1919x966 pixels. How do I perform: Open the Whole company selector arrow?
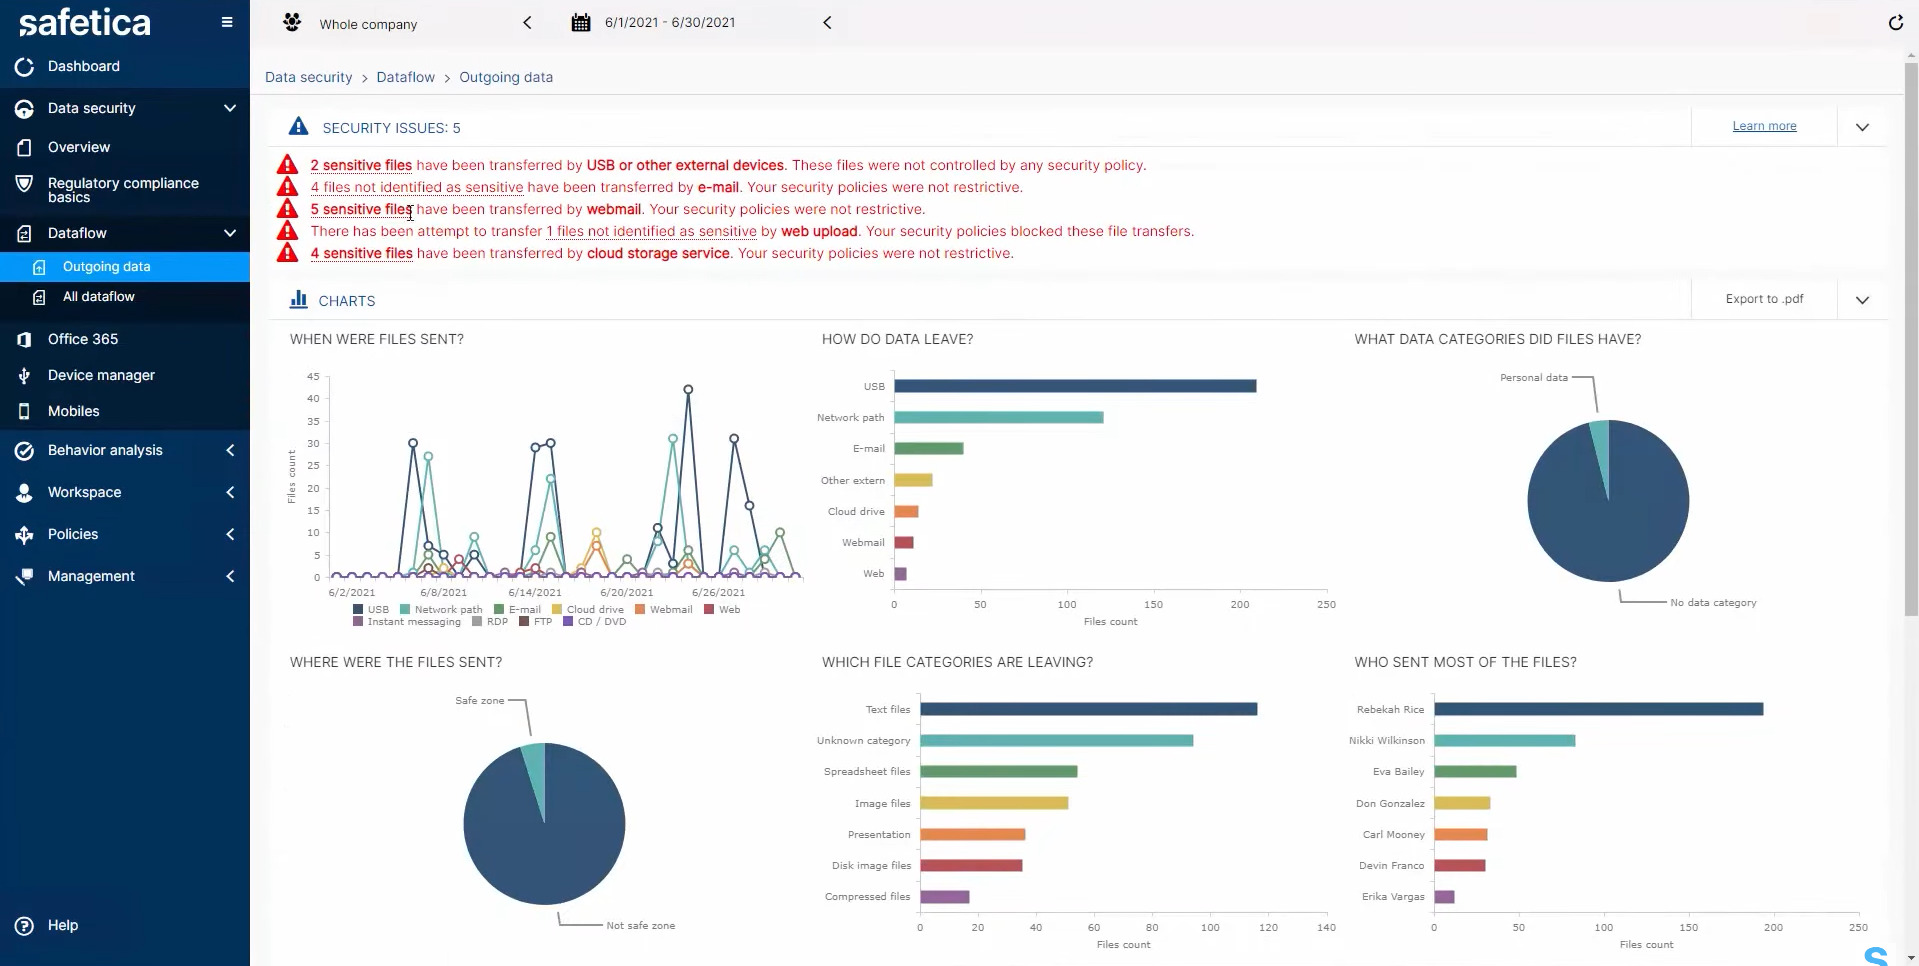527,22
